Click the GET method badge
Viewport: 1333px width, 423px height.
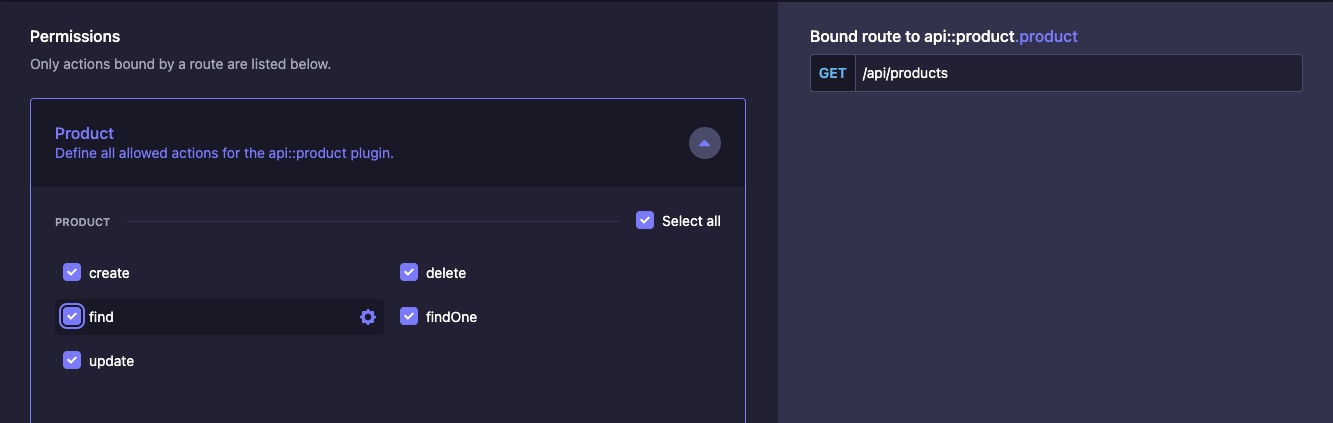[x=833, y=73]
